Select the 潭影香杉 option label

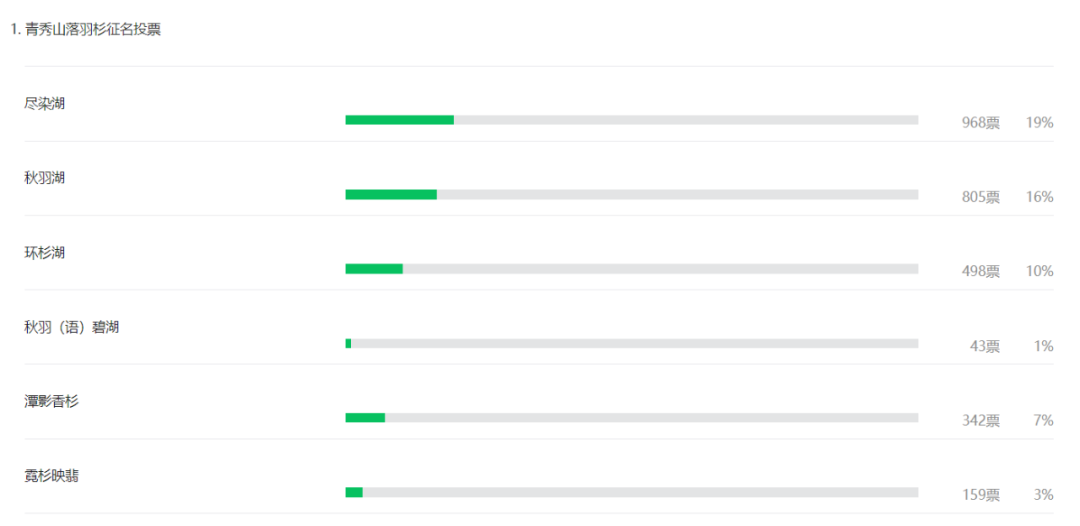pyautogui.click(x=52, y=401)
